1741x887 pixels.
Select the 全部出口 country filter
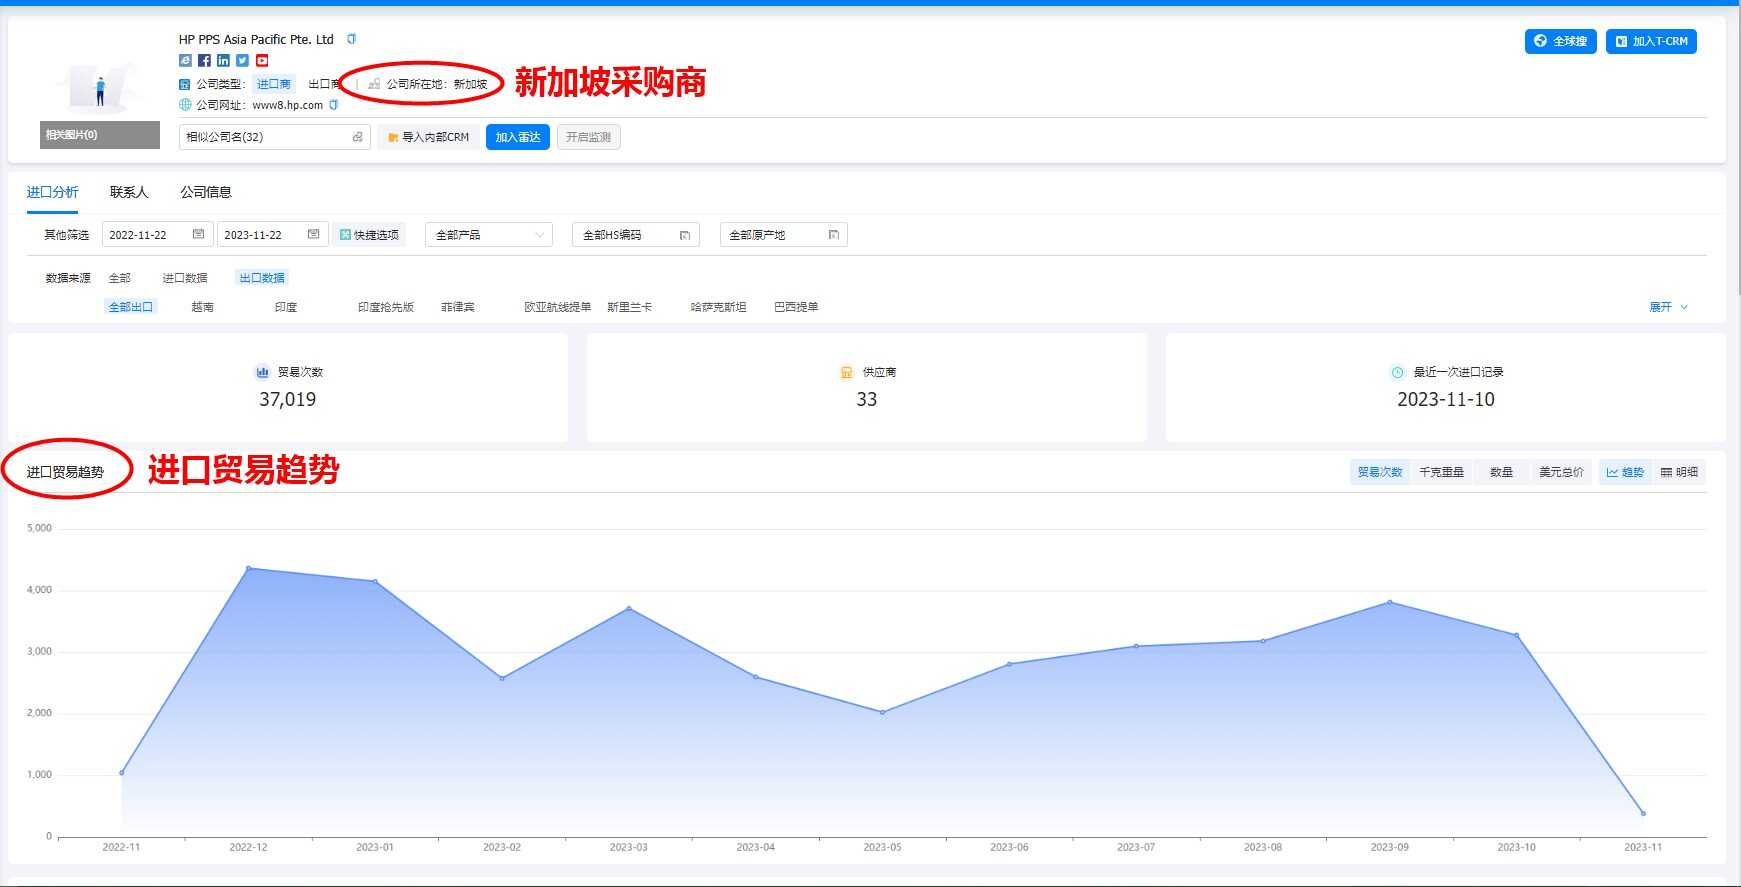131,307
